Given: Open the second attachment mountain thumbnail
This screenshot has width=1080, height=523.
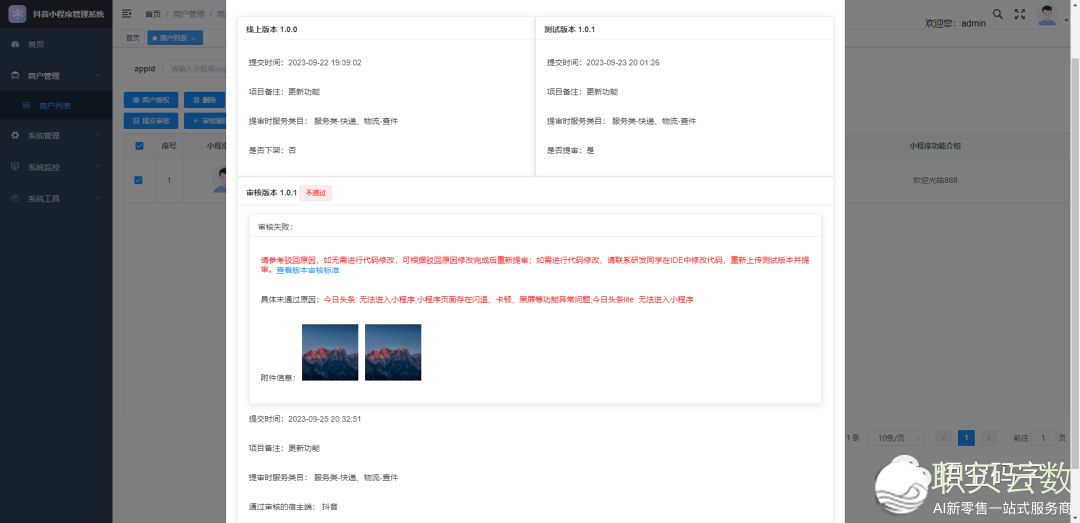Looking at the screenshot, I should tap(393, 352).
